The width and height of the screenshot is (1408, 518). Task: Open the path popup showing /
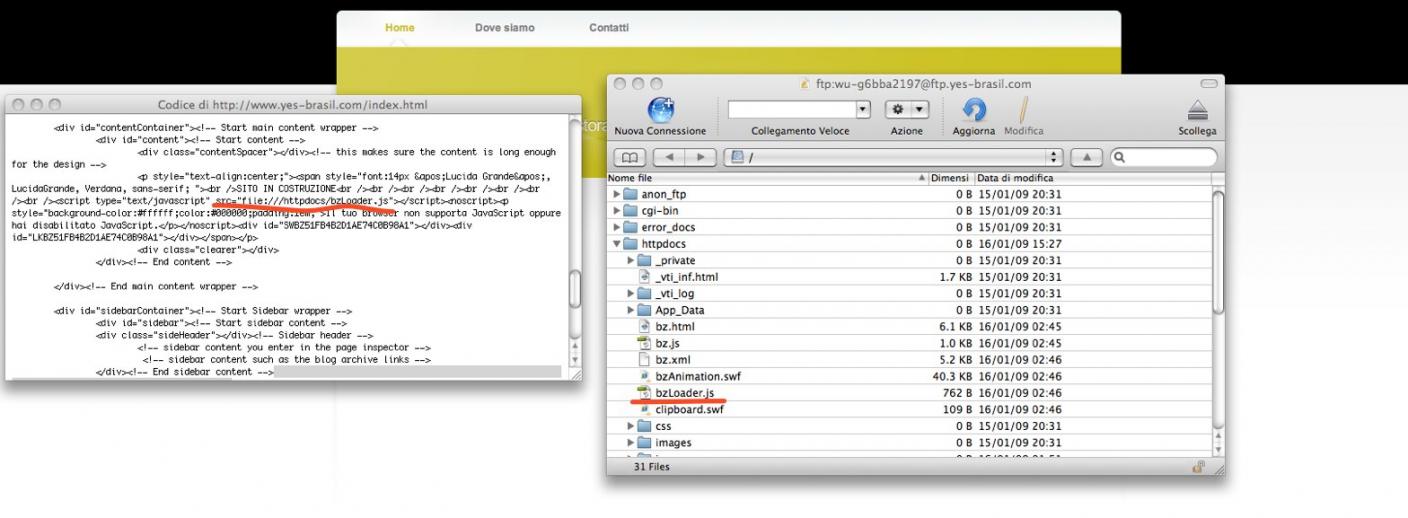pyautogui.click(x=893, y=157)
